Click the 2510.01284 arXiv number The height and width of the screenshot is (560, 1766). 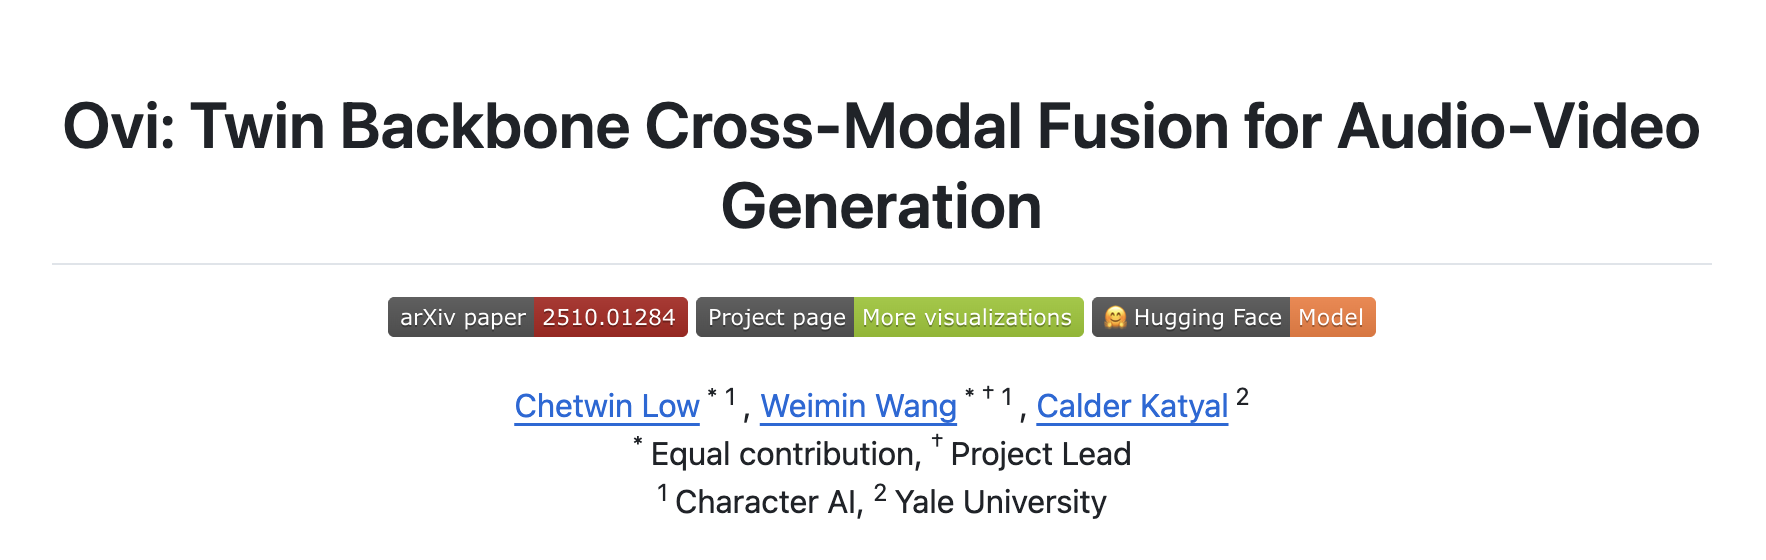pos(609,318)
